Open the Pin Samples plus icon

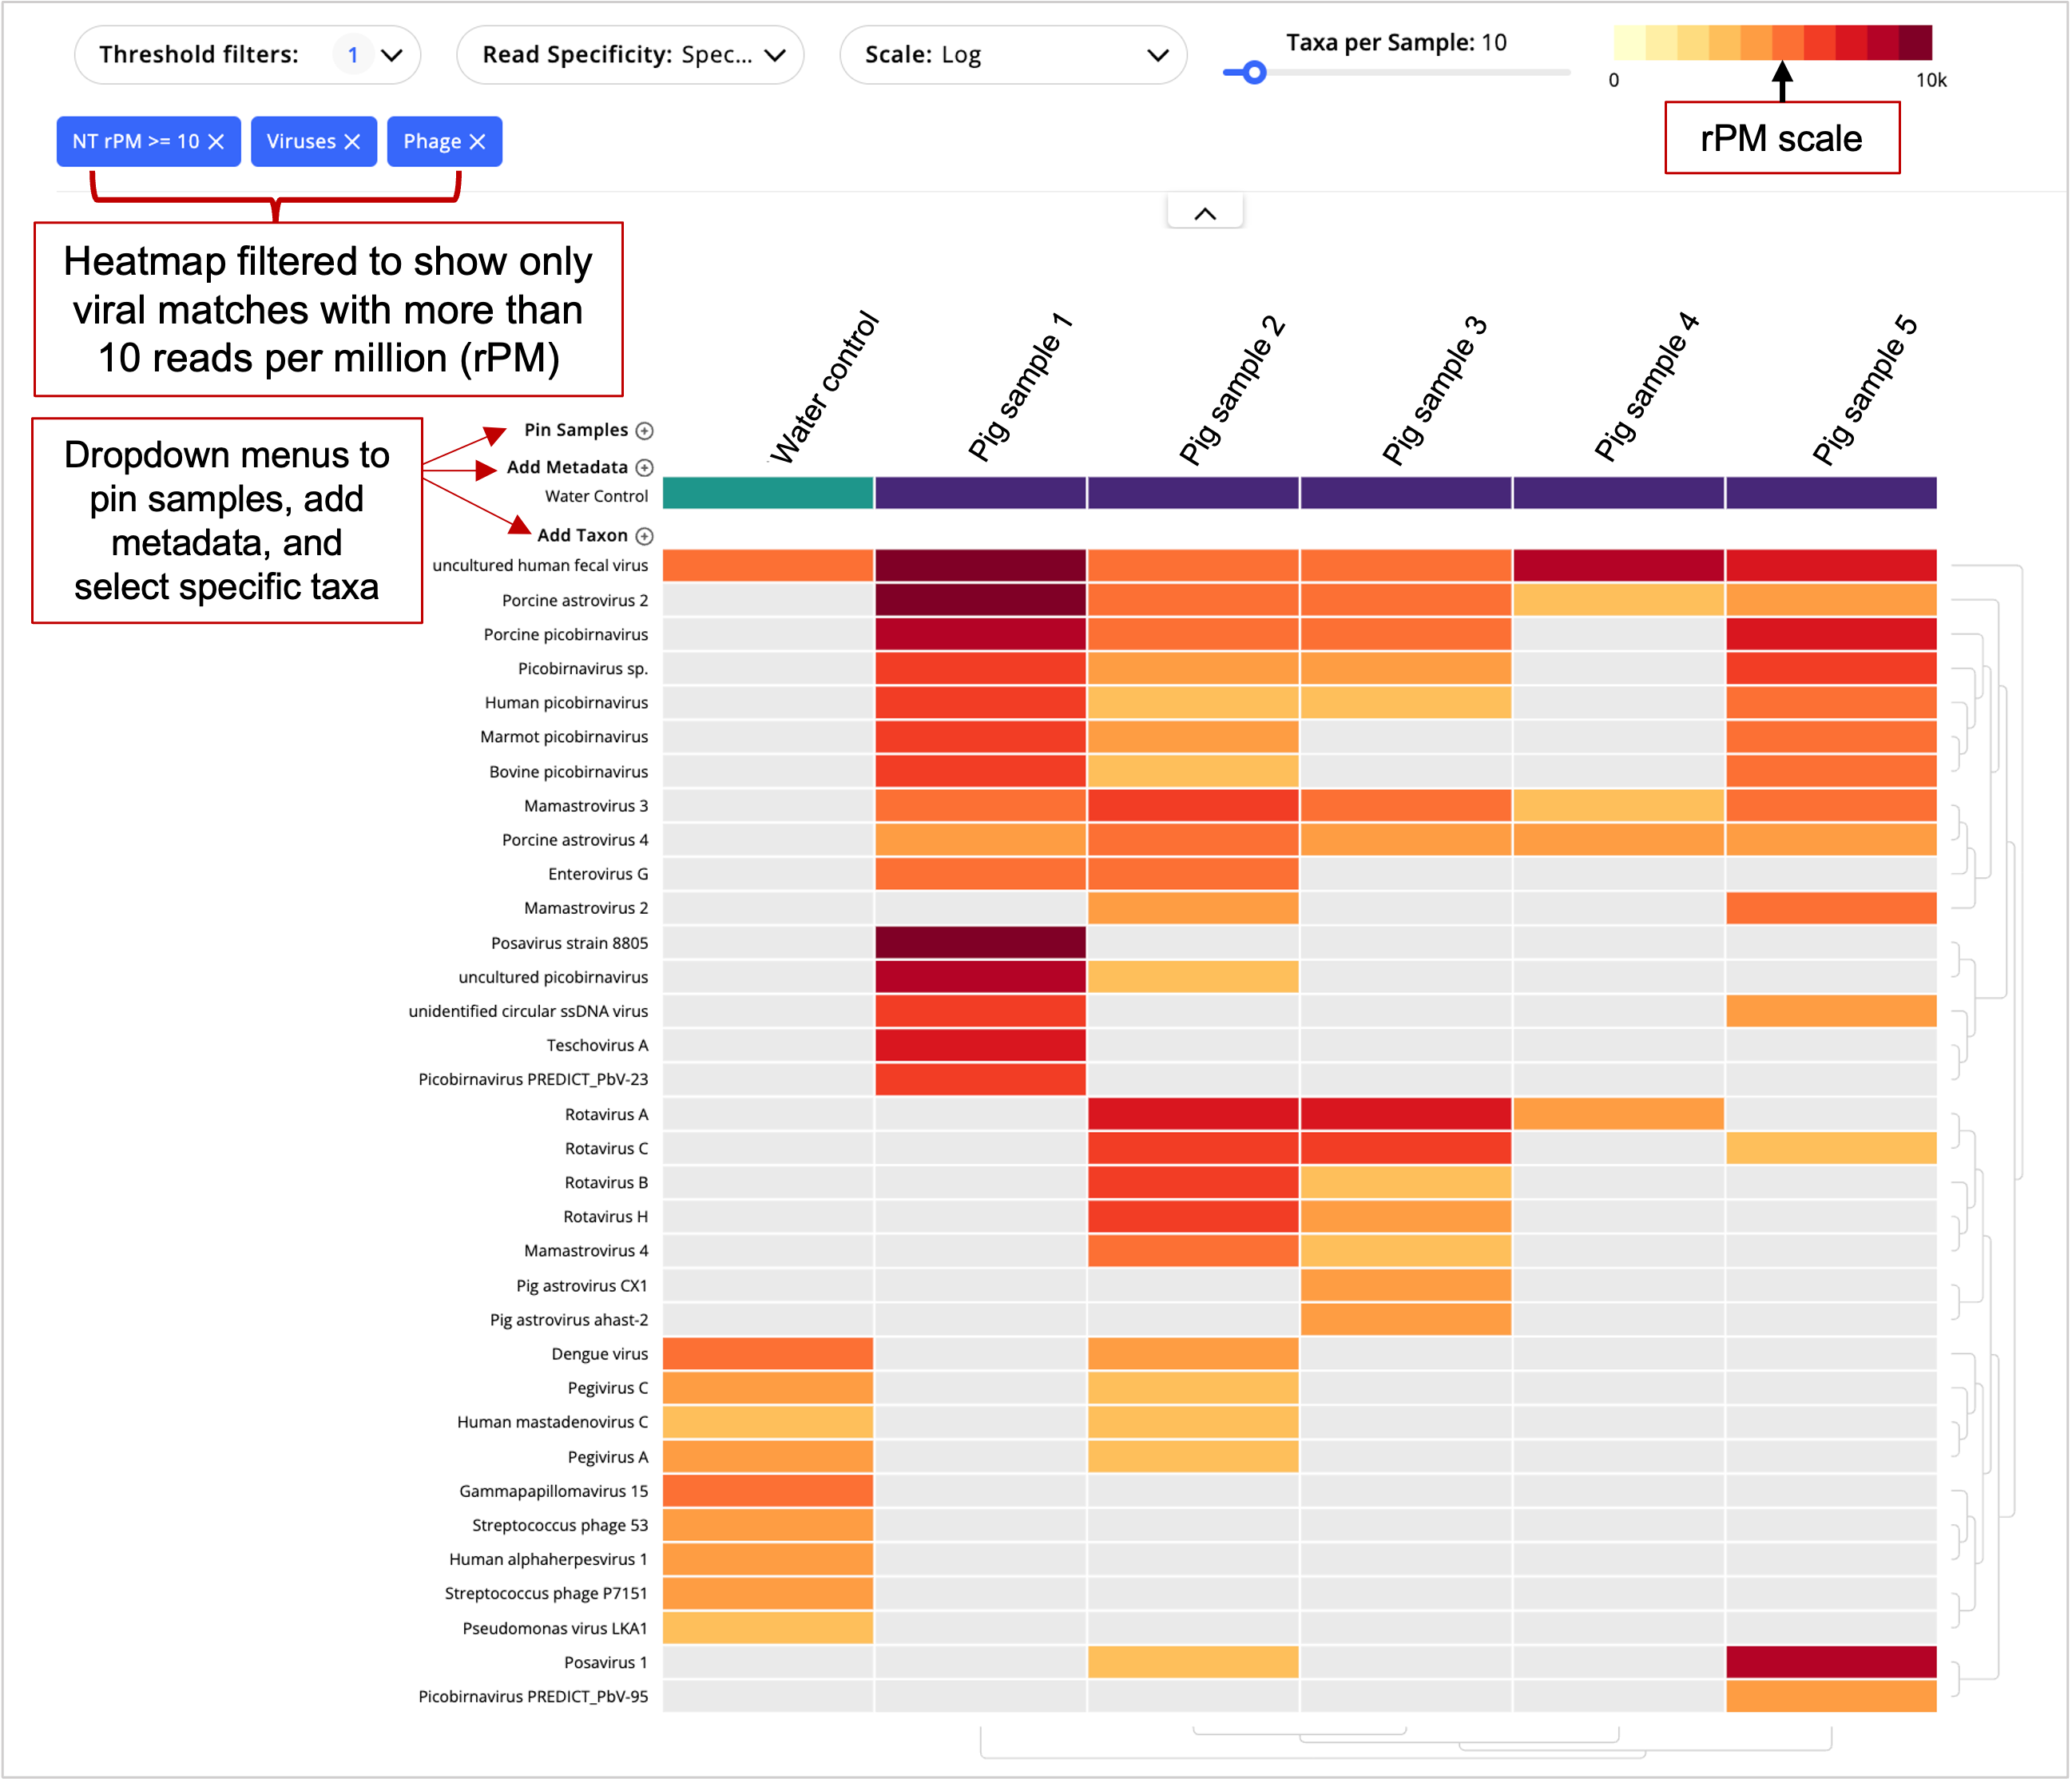click(x=644, y=430)
